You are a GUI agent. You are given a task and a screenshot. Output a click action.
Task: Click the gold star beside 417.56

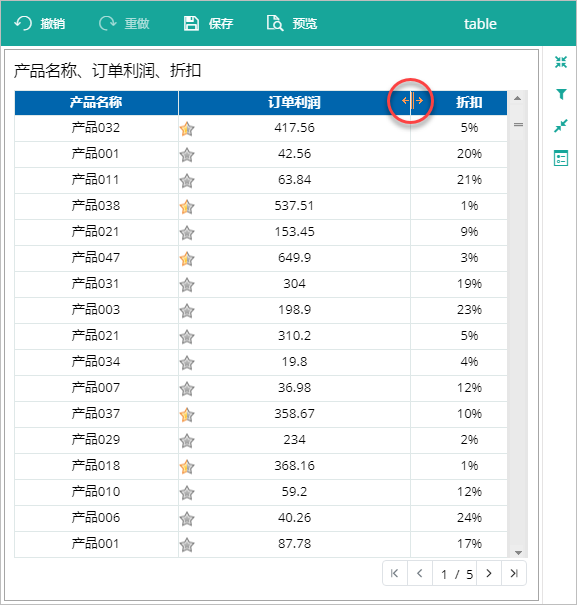pos(187,129)
